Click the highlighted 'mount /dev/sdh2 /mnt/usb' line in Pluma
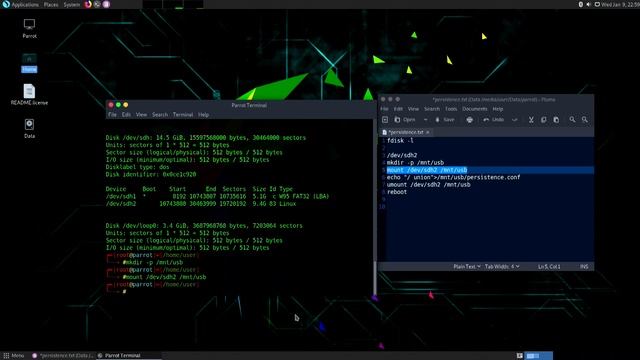 pyautogui.click(x=427, y=170)
